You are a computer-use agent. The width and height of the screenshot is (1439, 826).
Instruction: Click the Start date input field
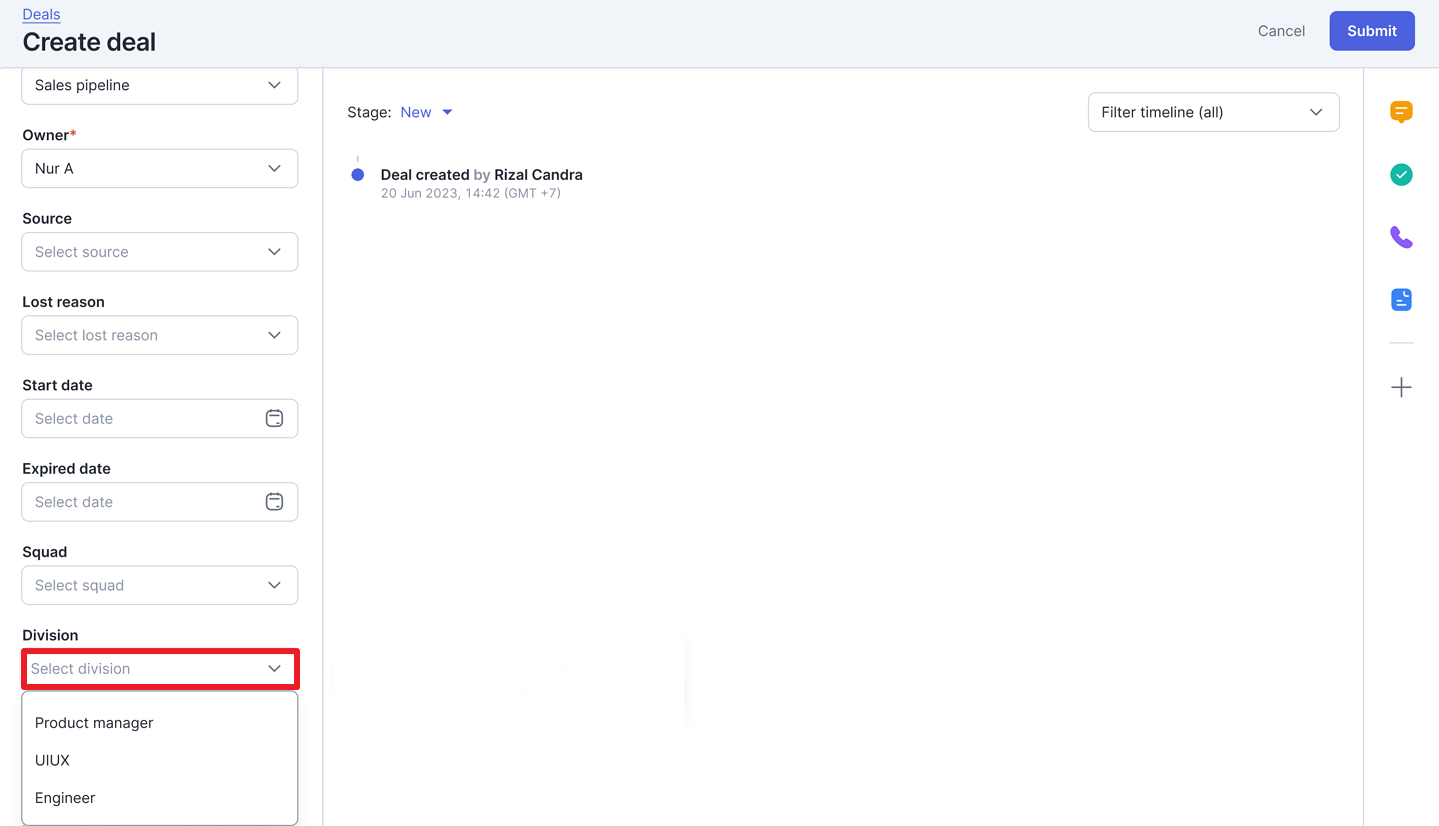160,418
